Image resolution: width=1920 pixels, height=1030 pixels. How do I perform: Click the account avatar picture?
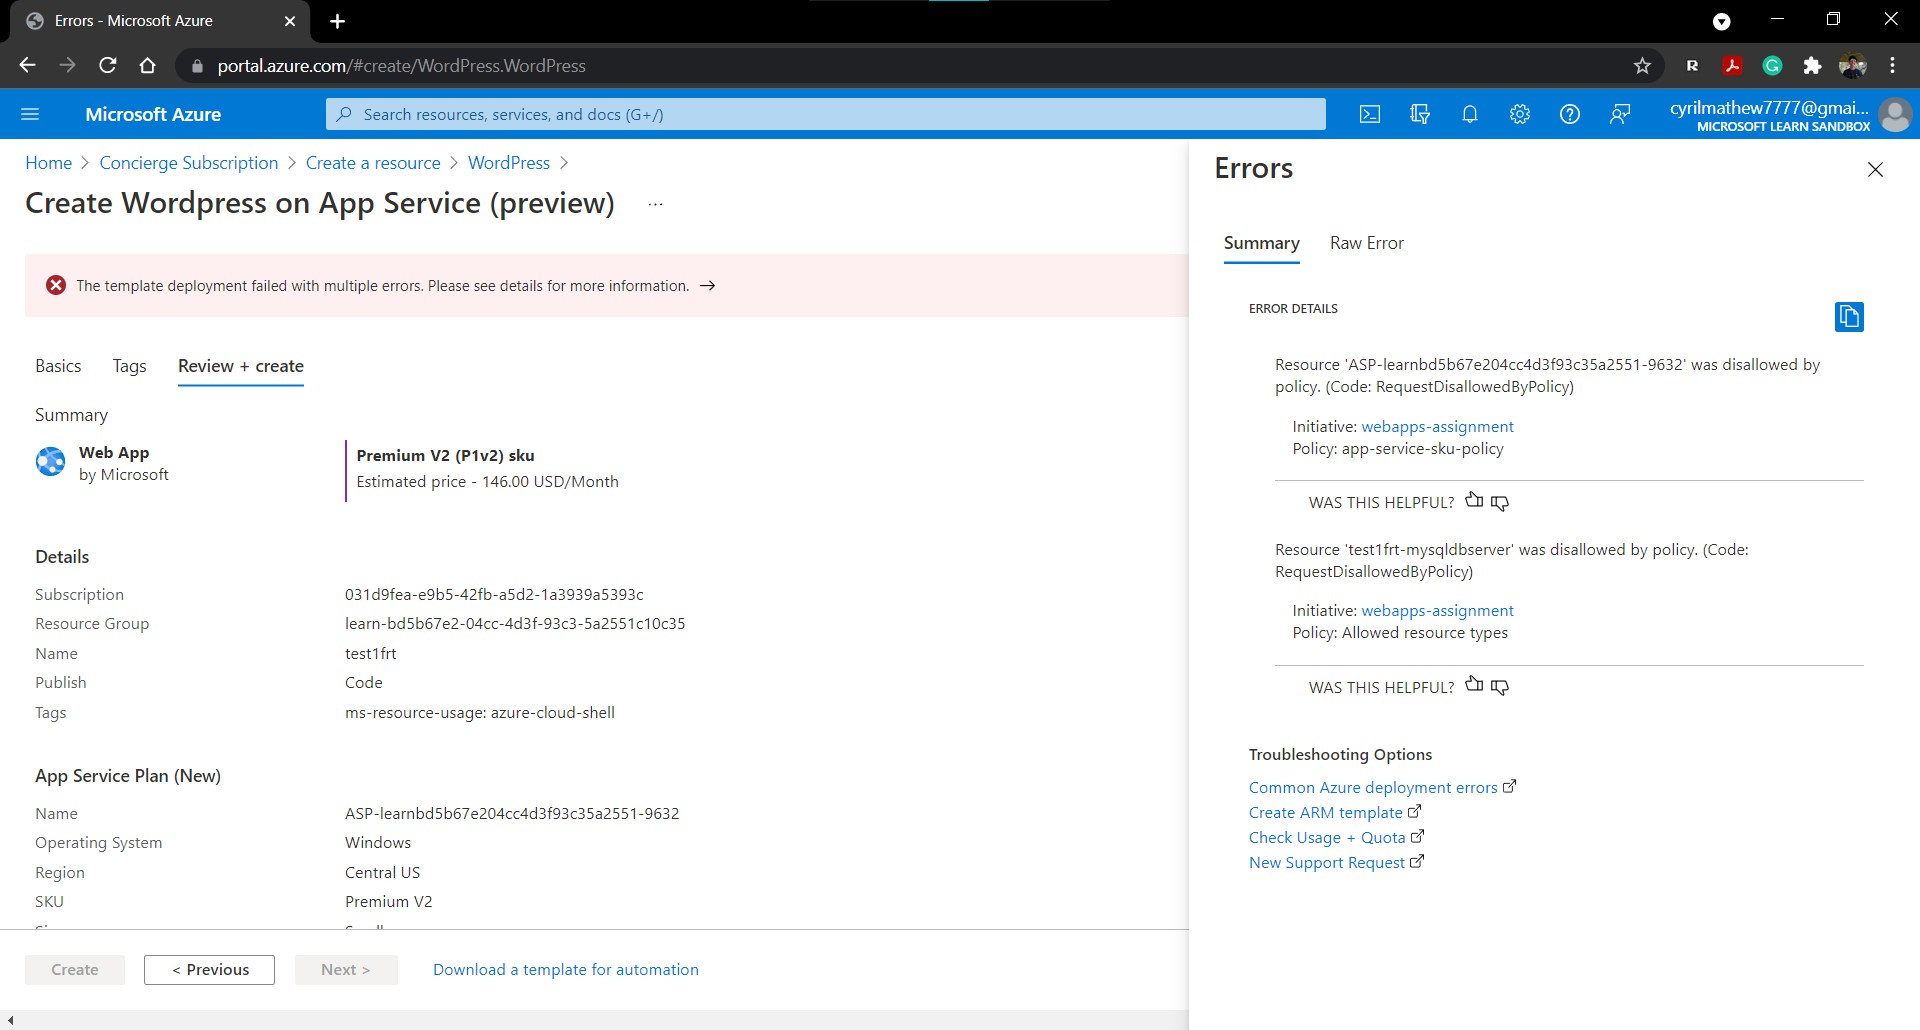coord(1895,114)
